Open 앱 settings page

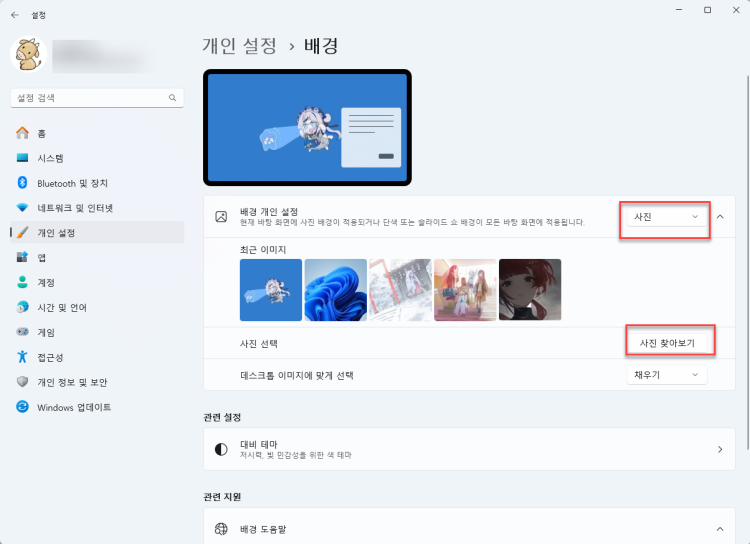point(97,257)
